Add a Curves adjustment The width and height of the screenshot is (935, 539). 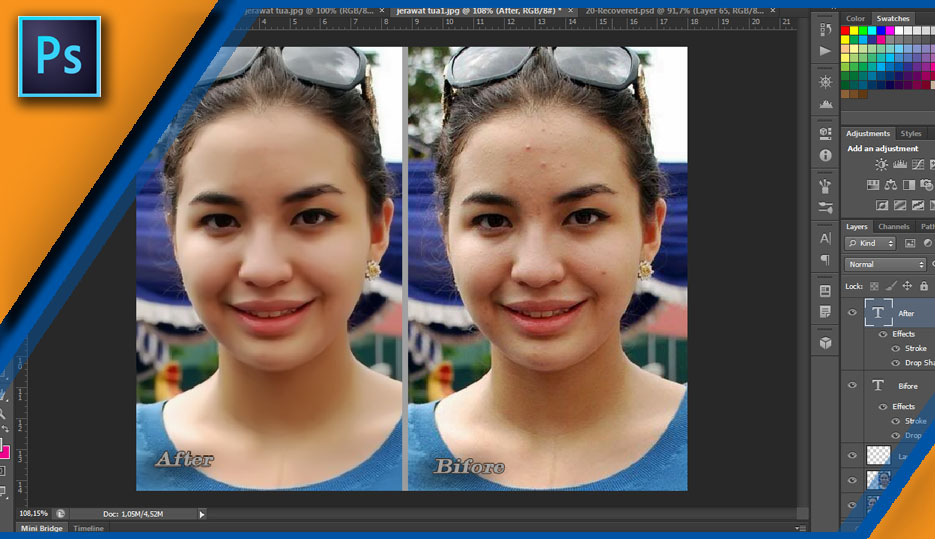(x=918, y=165)
